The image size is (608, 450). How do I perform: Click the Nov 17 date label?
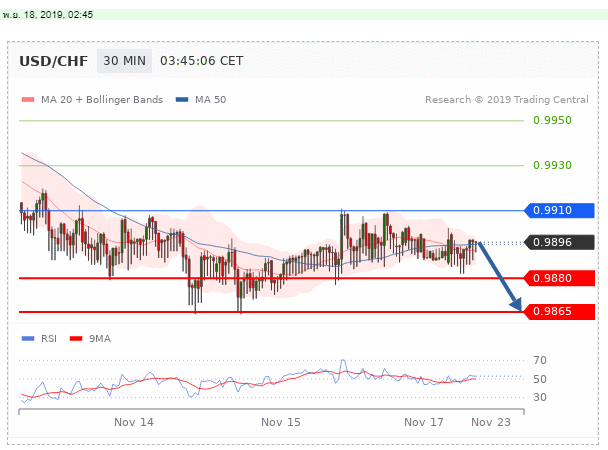point(424,422)
